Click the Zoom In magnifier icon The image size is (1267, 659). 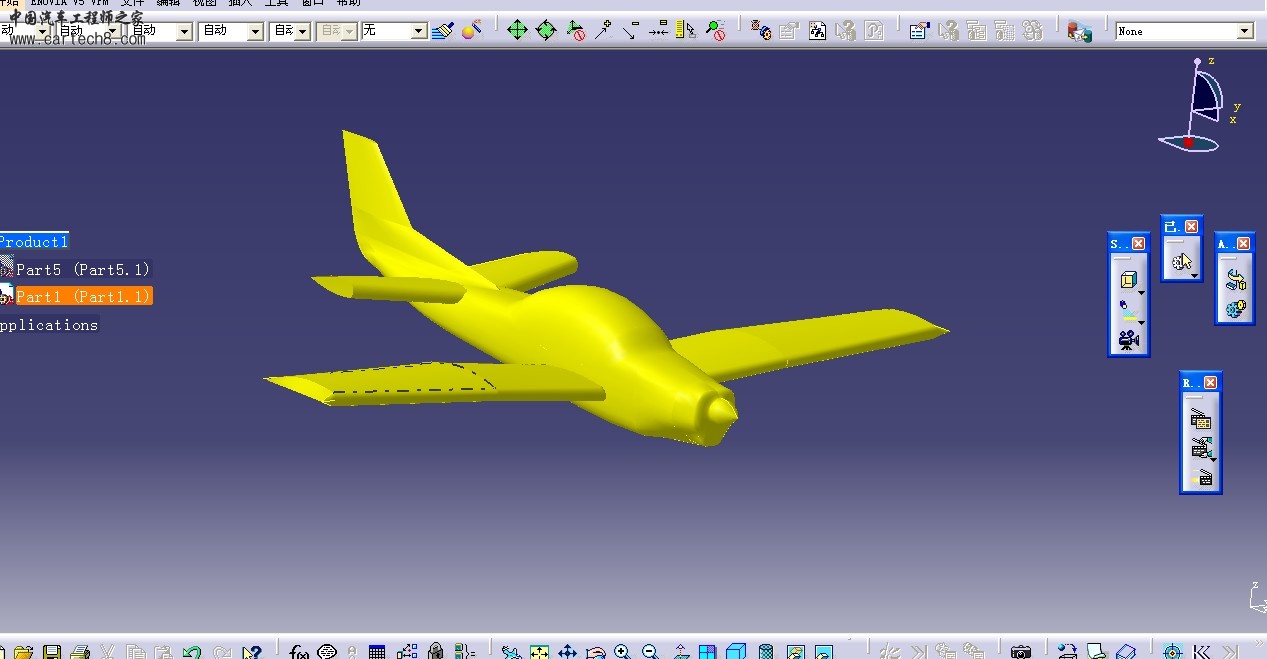622,652
